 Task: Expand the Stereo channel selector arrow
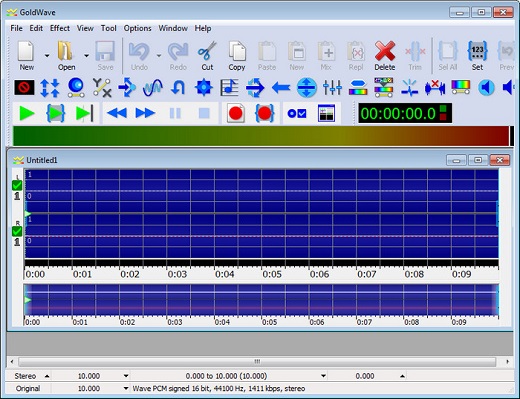click(x=47, y=376)
